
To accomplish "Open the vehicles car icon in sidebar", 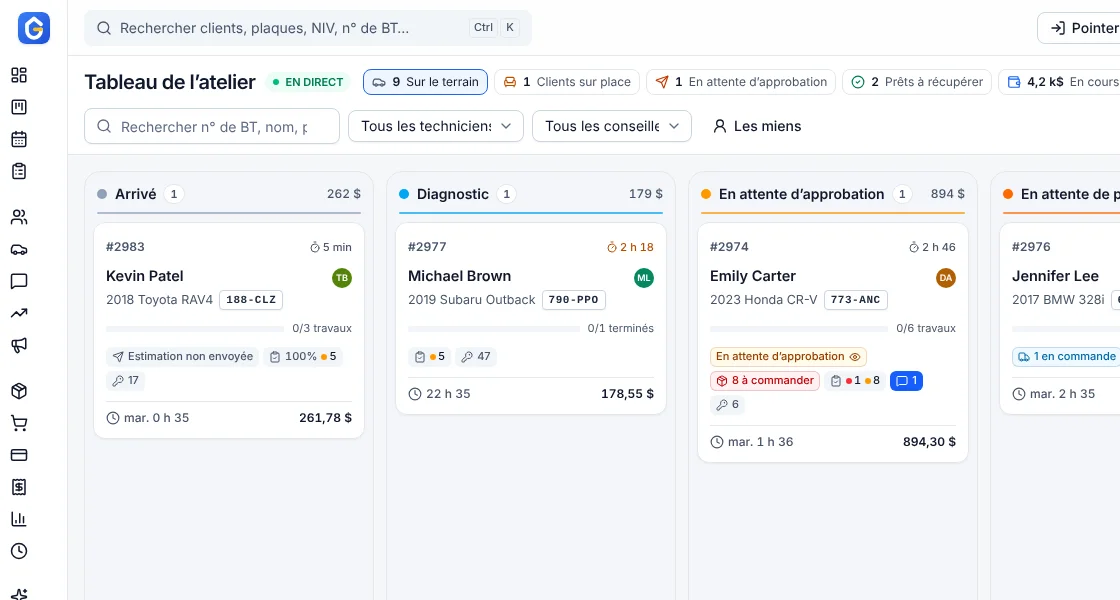I will [x=19, y=249].
